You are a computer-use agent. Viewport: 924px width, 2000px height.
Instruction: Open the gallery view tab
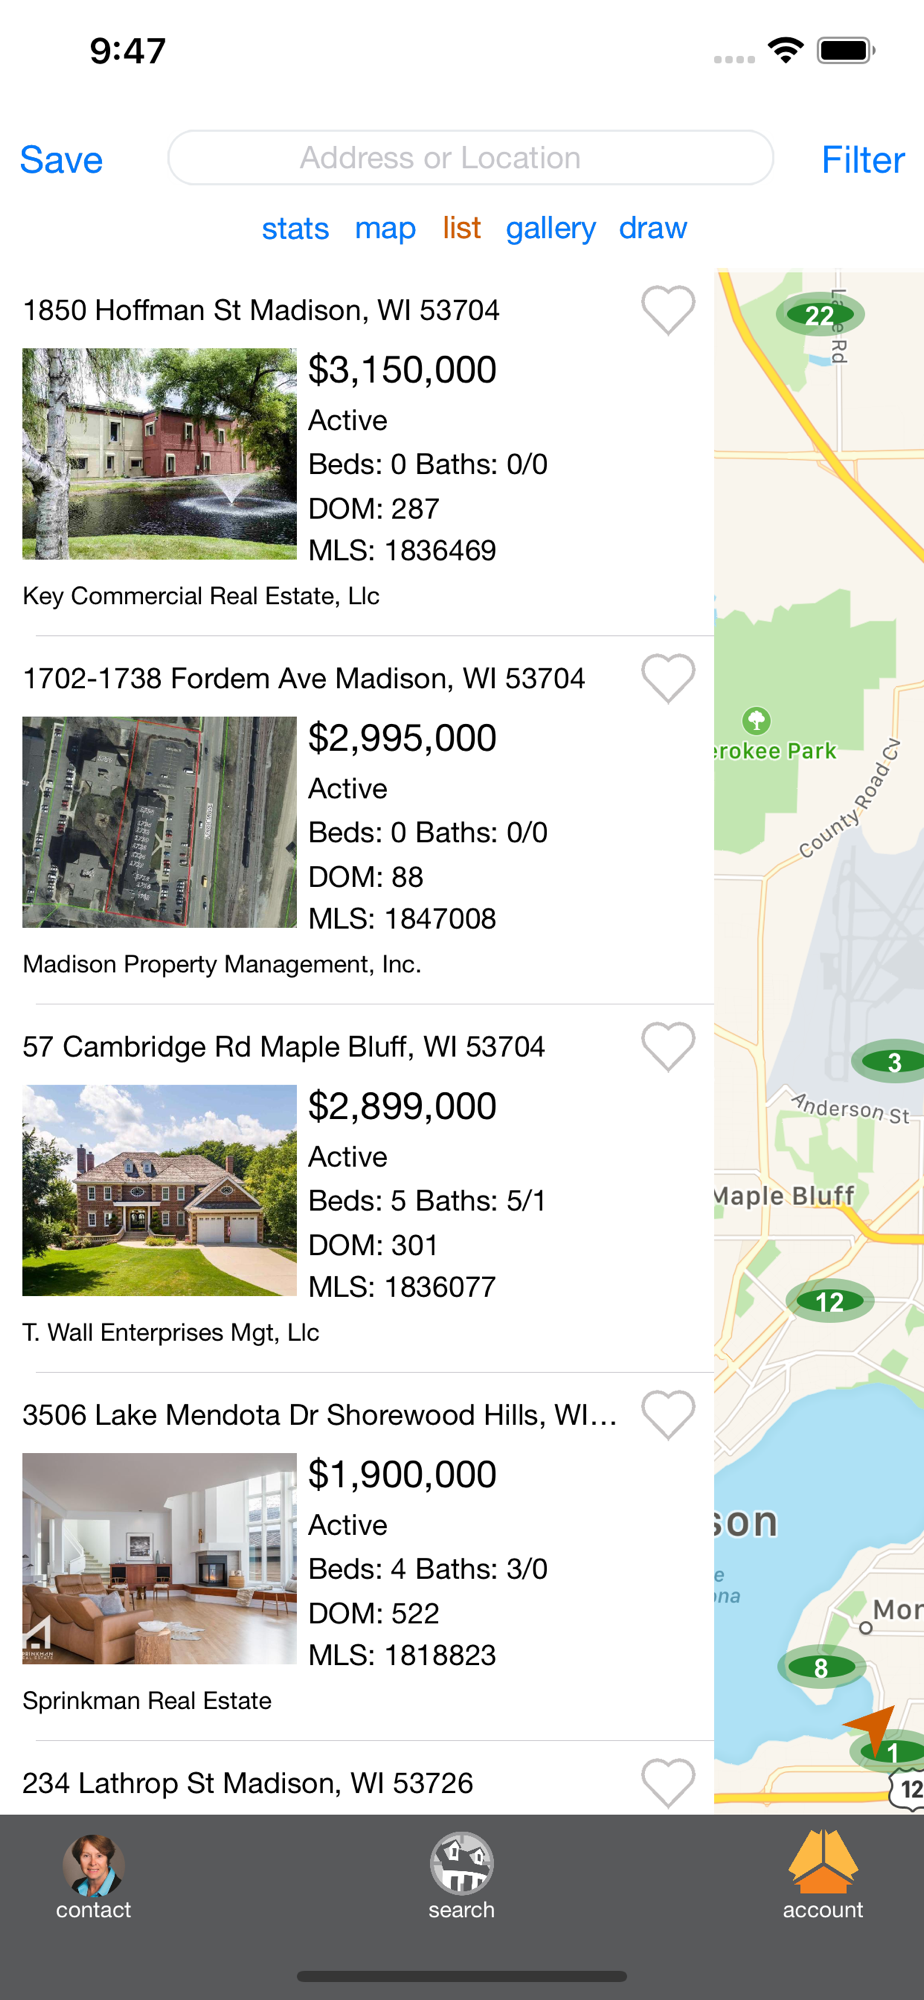(x=550, y=228)
